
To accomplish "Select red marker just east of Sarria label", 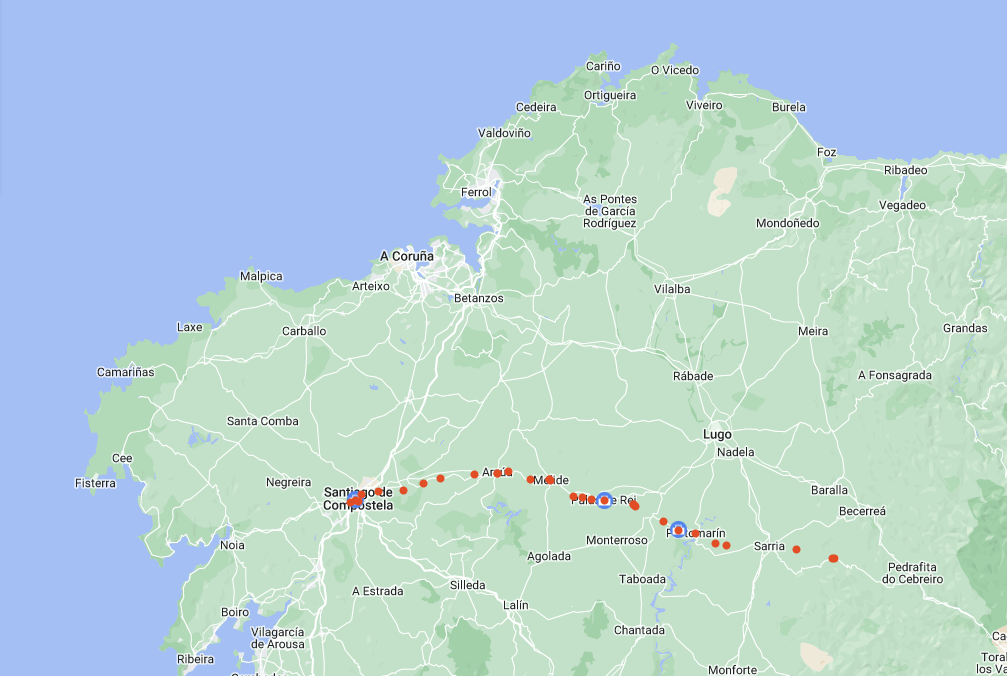I will (x=796, y=550).
